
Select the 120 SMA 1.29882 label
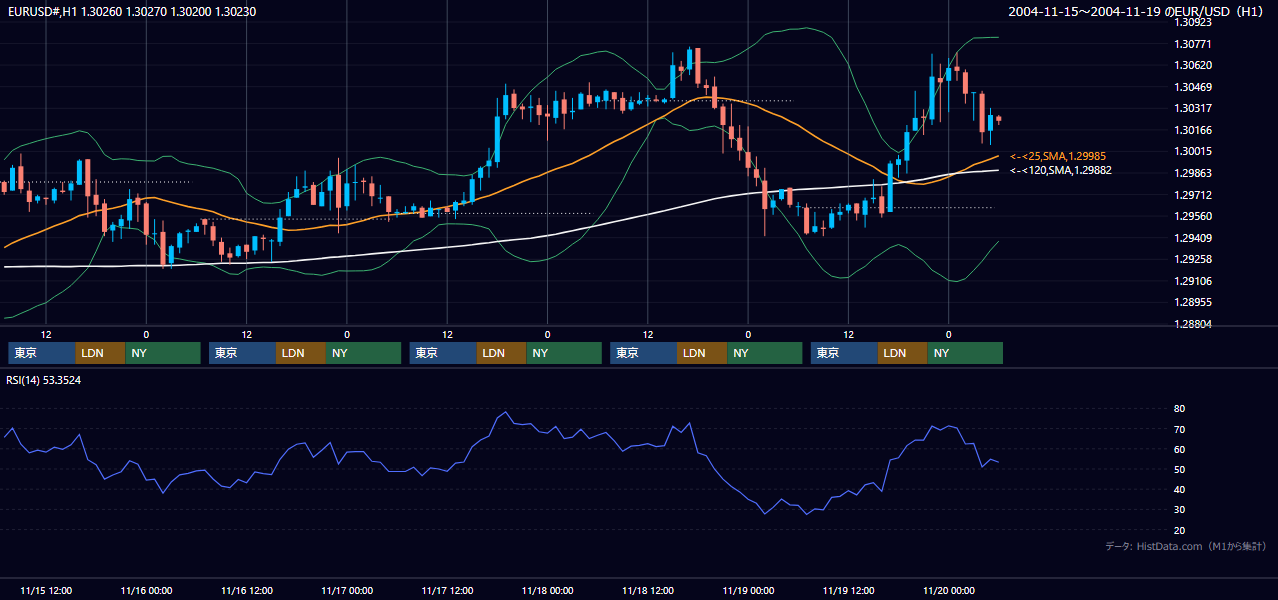(1061, 171)
